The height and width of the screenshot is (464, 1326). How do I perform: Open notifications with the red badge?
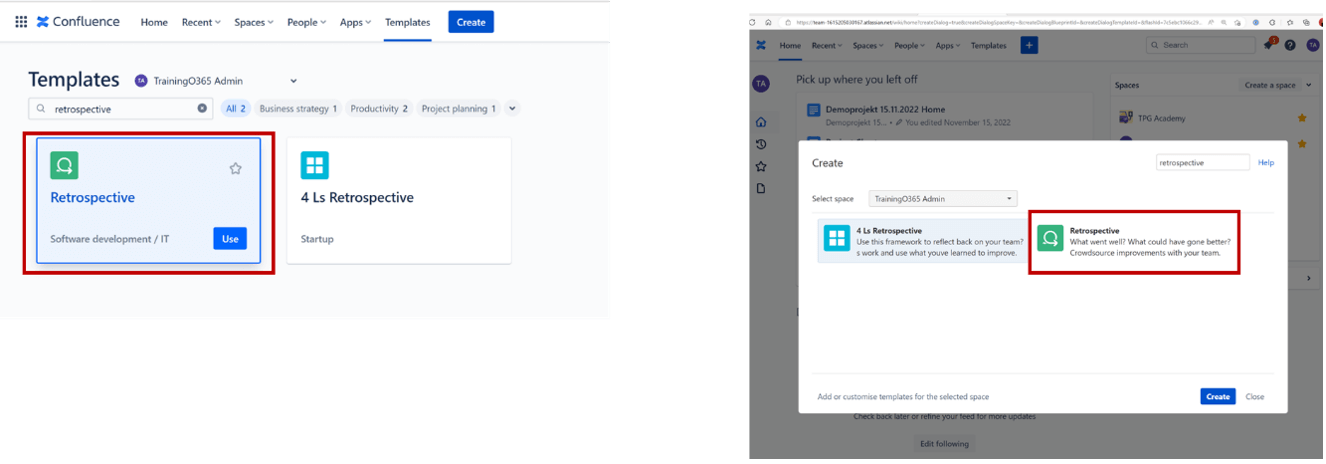click(x=1268, y=45)
